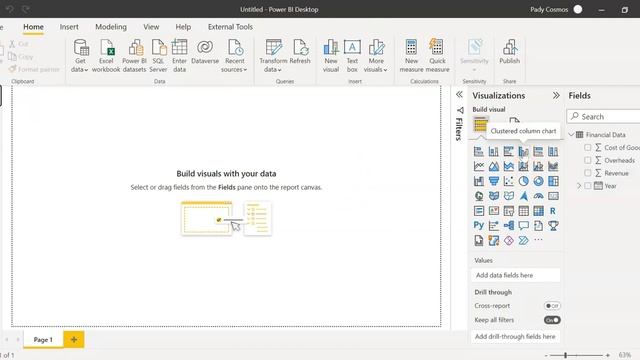The height and width of the screenshot is (360, 640).
Task: Check the Revenue field checkbox
Action: pyautogui.click(x=587, y=173)
